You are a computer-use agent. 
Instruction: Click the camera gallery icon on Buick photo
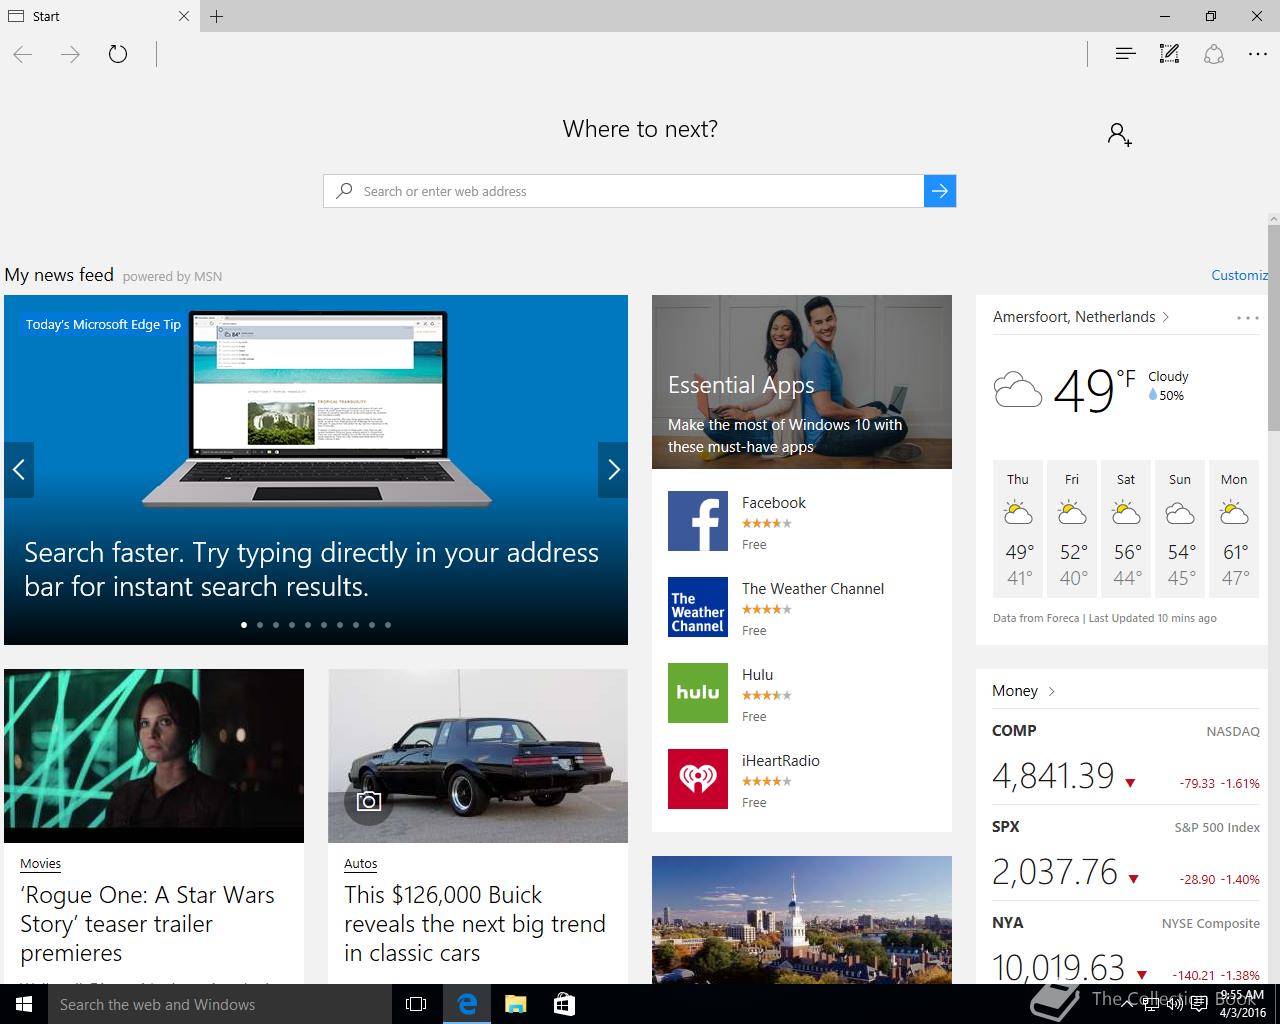pos(368,802)
